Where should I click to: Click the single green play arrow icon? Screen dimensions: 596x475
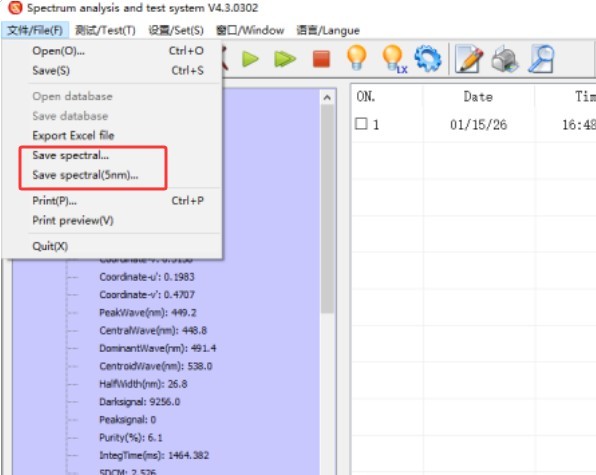[250, 59]
